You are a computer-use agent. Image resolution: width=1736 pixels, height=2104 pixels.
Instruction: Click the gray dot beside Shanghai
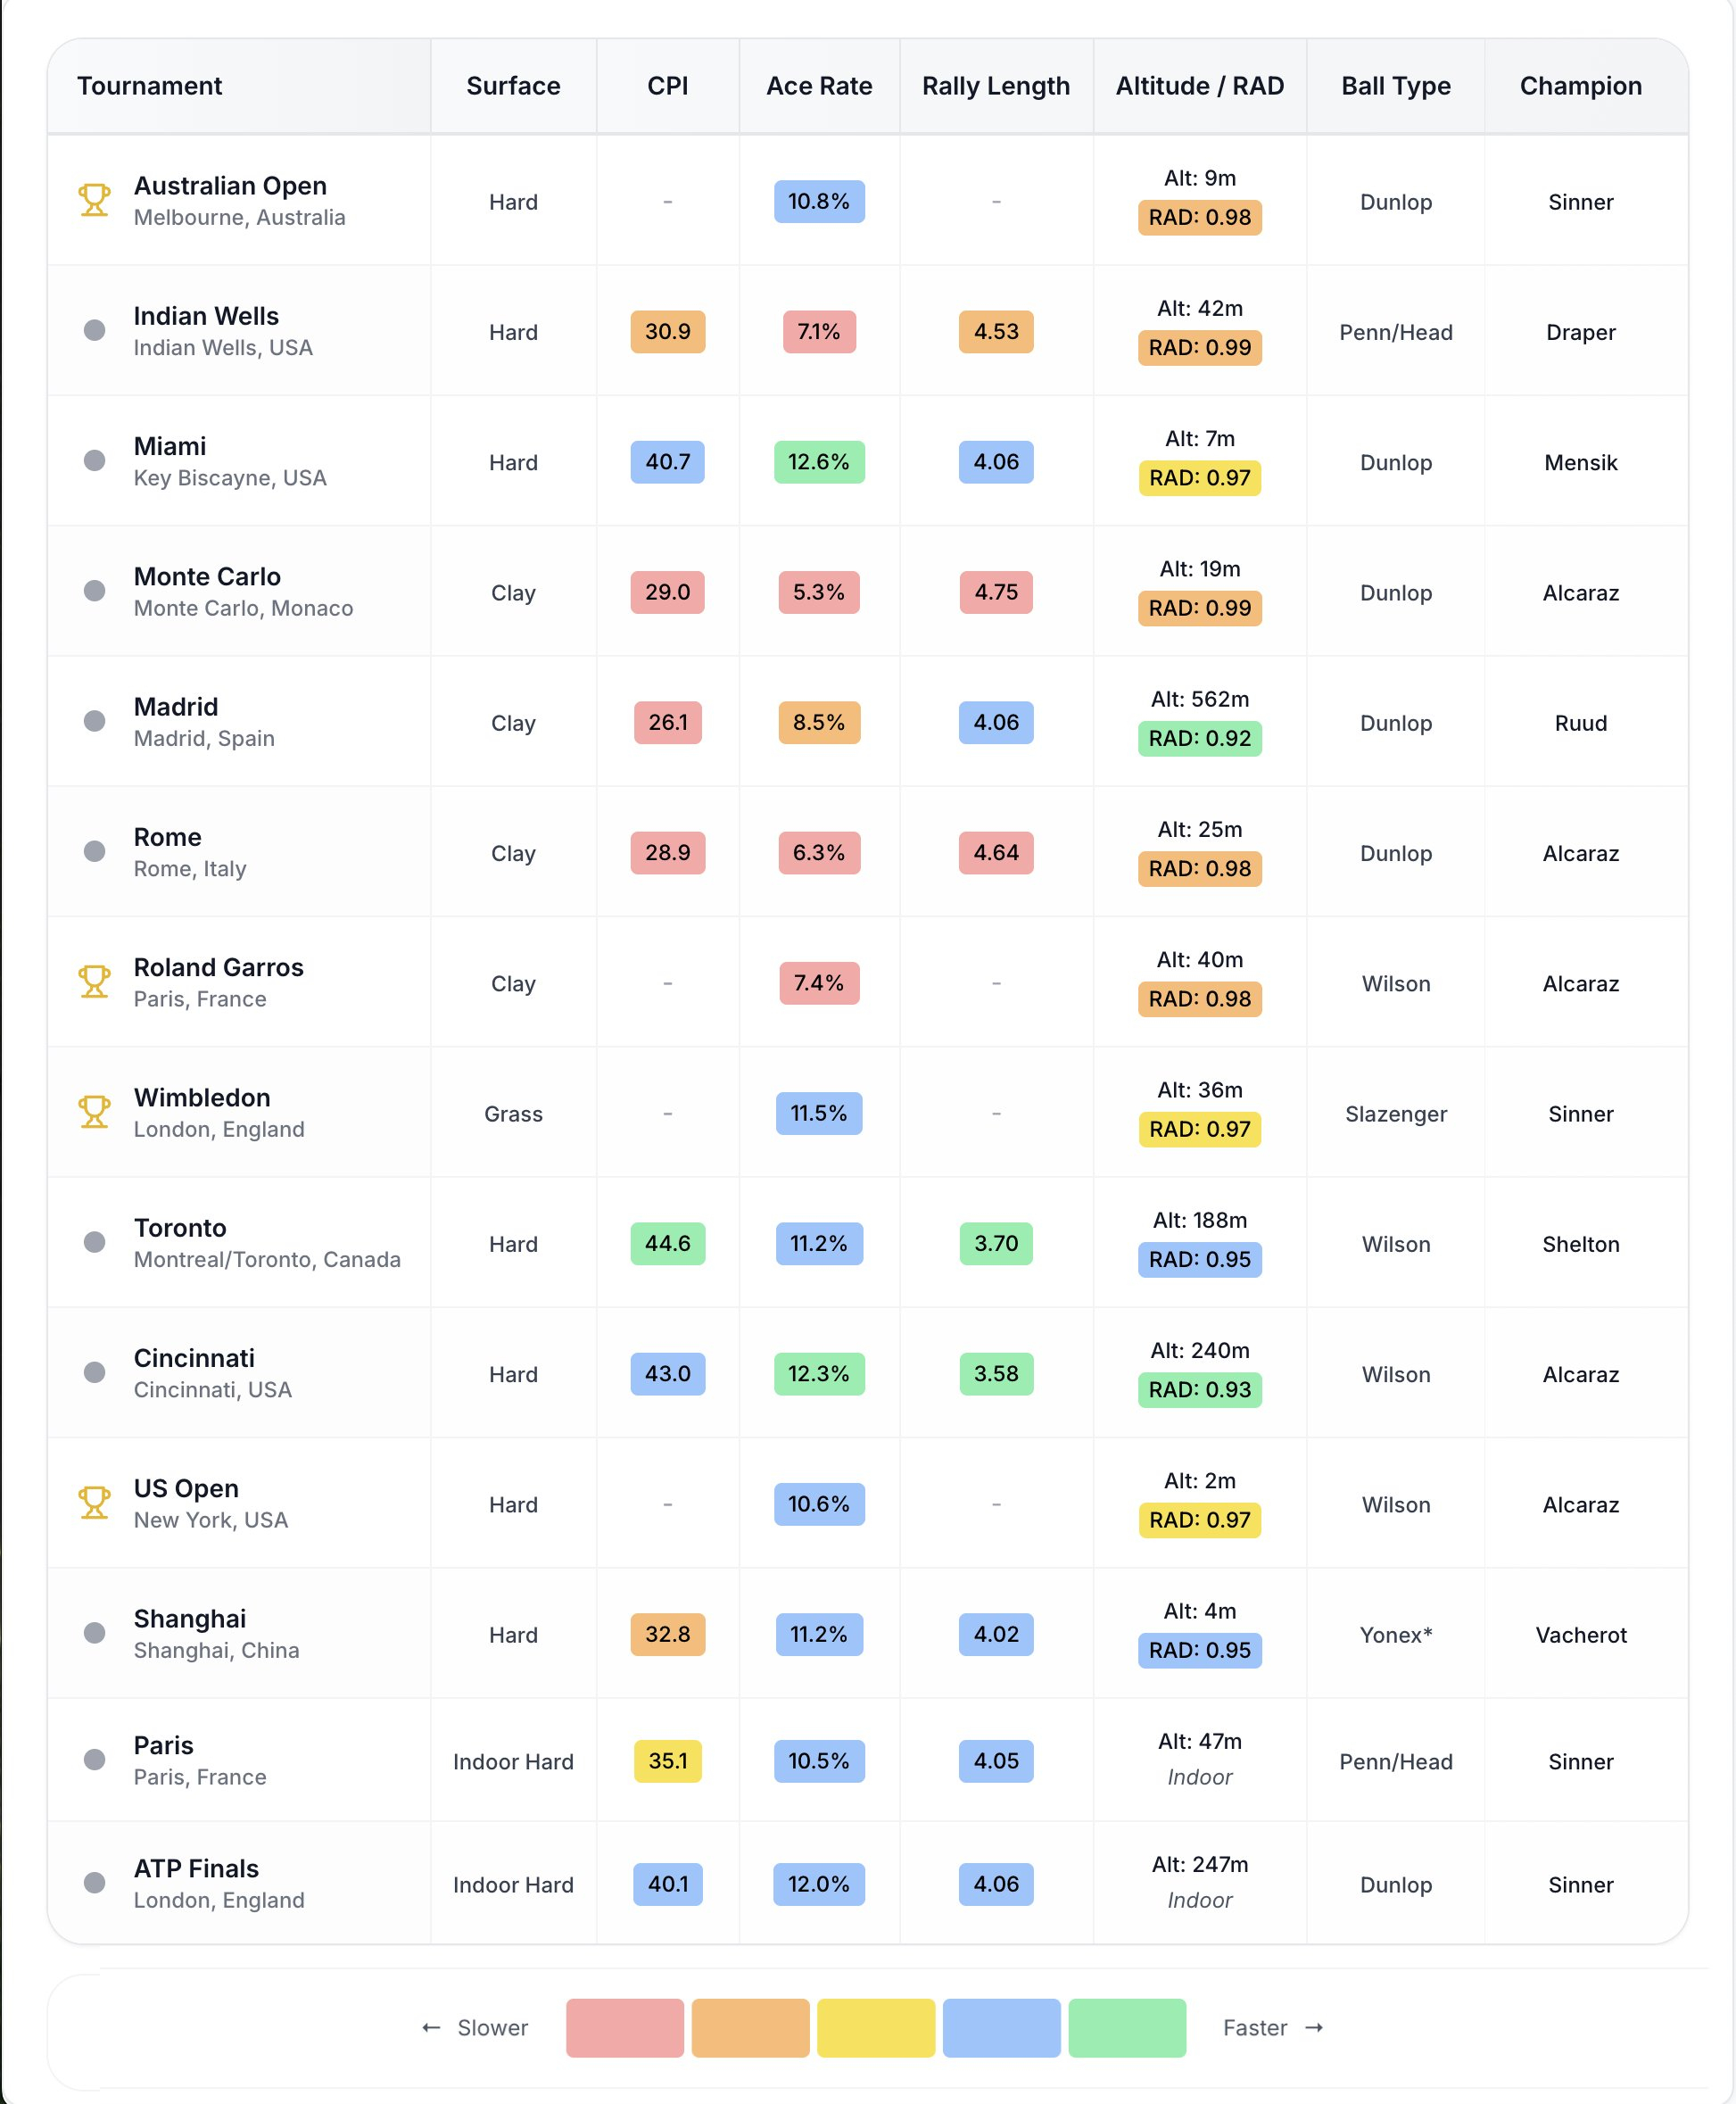94,1633
